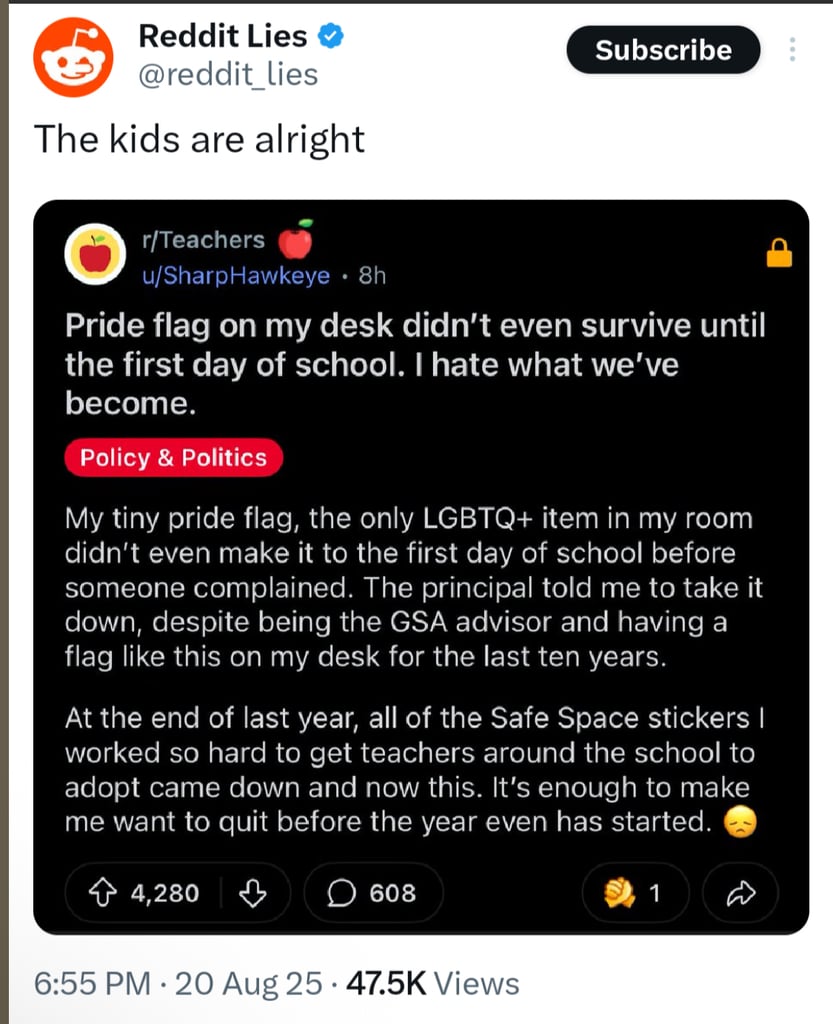Click the red apple emoji icon
Image resolution: width=833 pixels, height=1024 pixels.
[295, 240]
